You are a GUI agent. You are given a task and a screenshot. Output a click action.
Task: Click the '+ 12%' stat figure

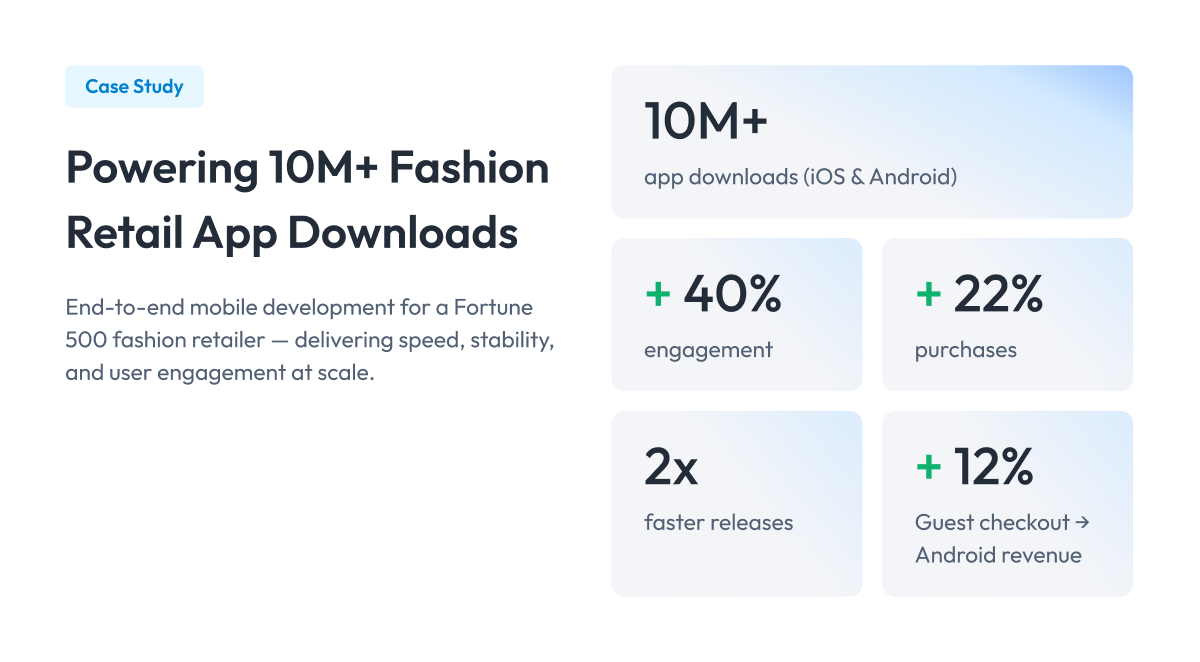[974, 466]
